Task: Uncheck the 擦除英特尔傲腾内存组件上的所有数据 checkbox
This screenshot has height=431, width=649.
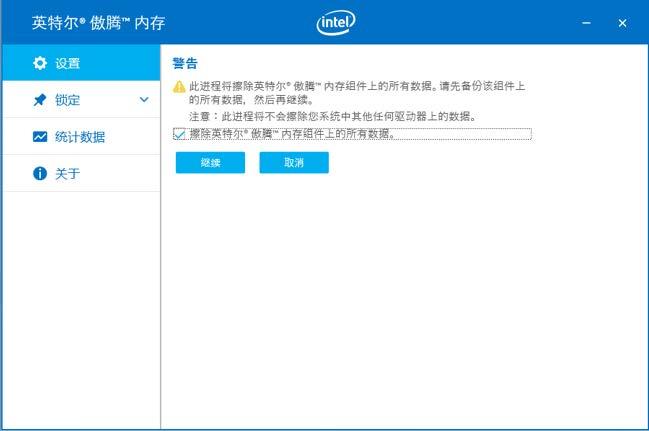Action: coord(179,134)
